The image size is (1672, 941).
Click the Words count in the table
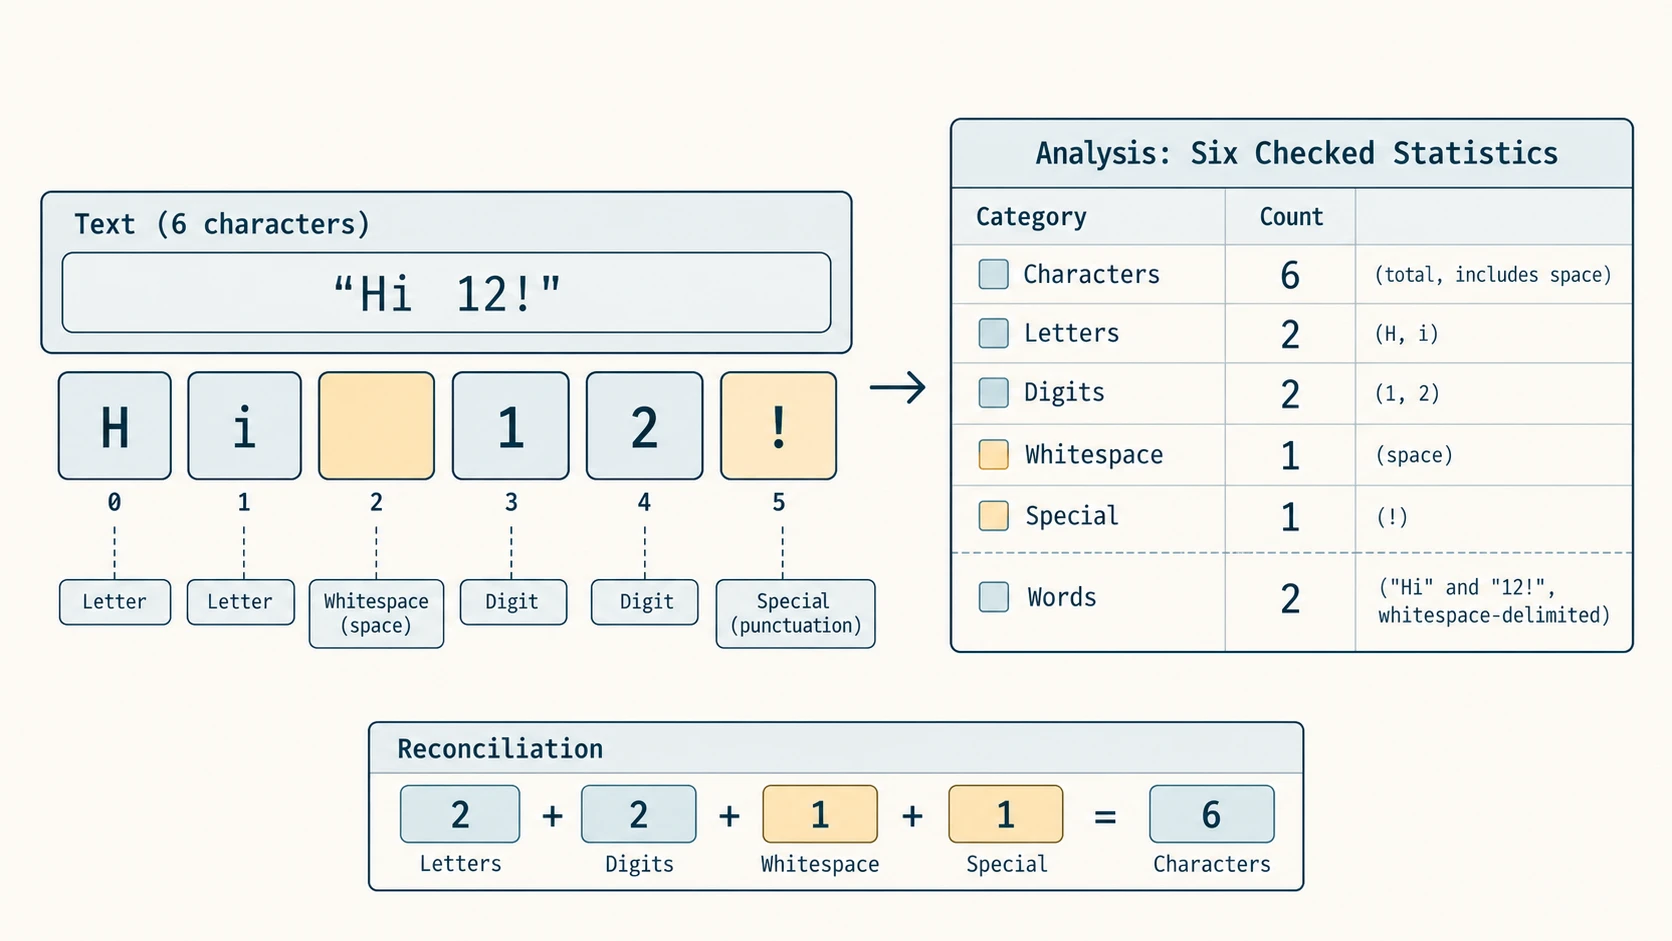click(x=1290, y=599)
